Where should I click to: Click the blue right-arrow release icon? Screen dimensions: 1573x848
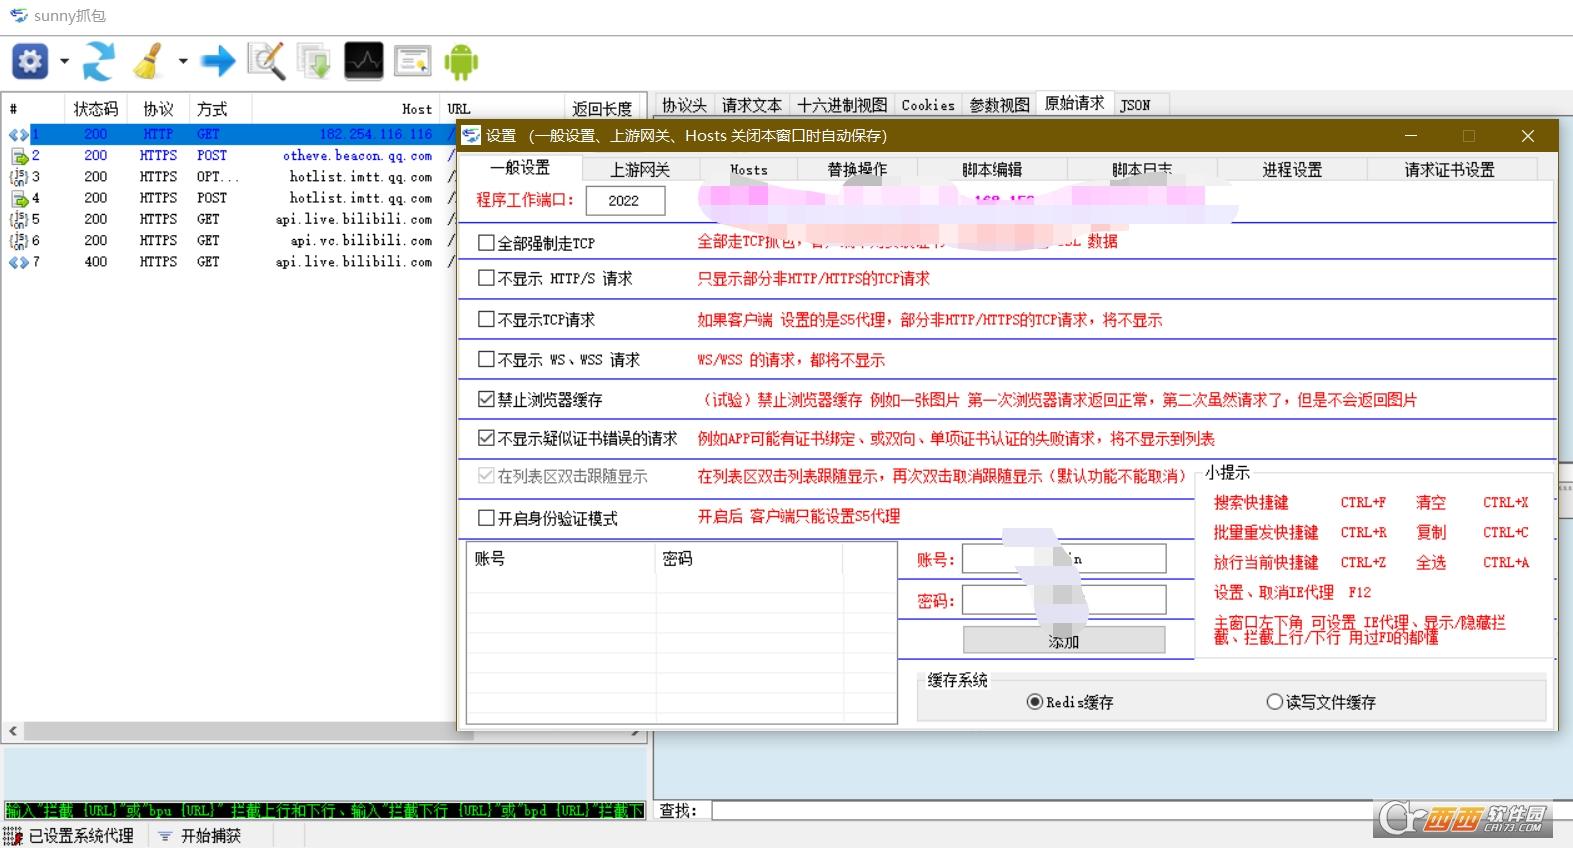tap(217, 62)
